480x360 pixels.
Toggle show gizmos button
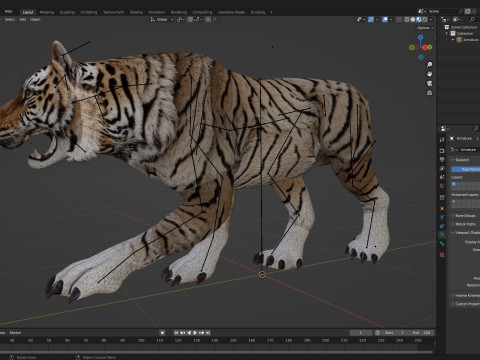pyautogui.click(x=371, y=19)
